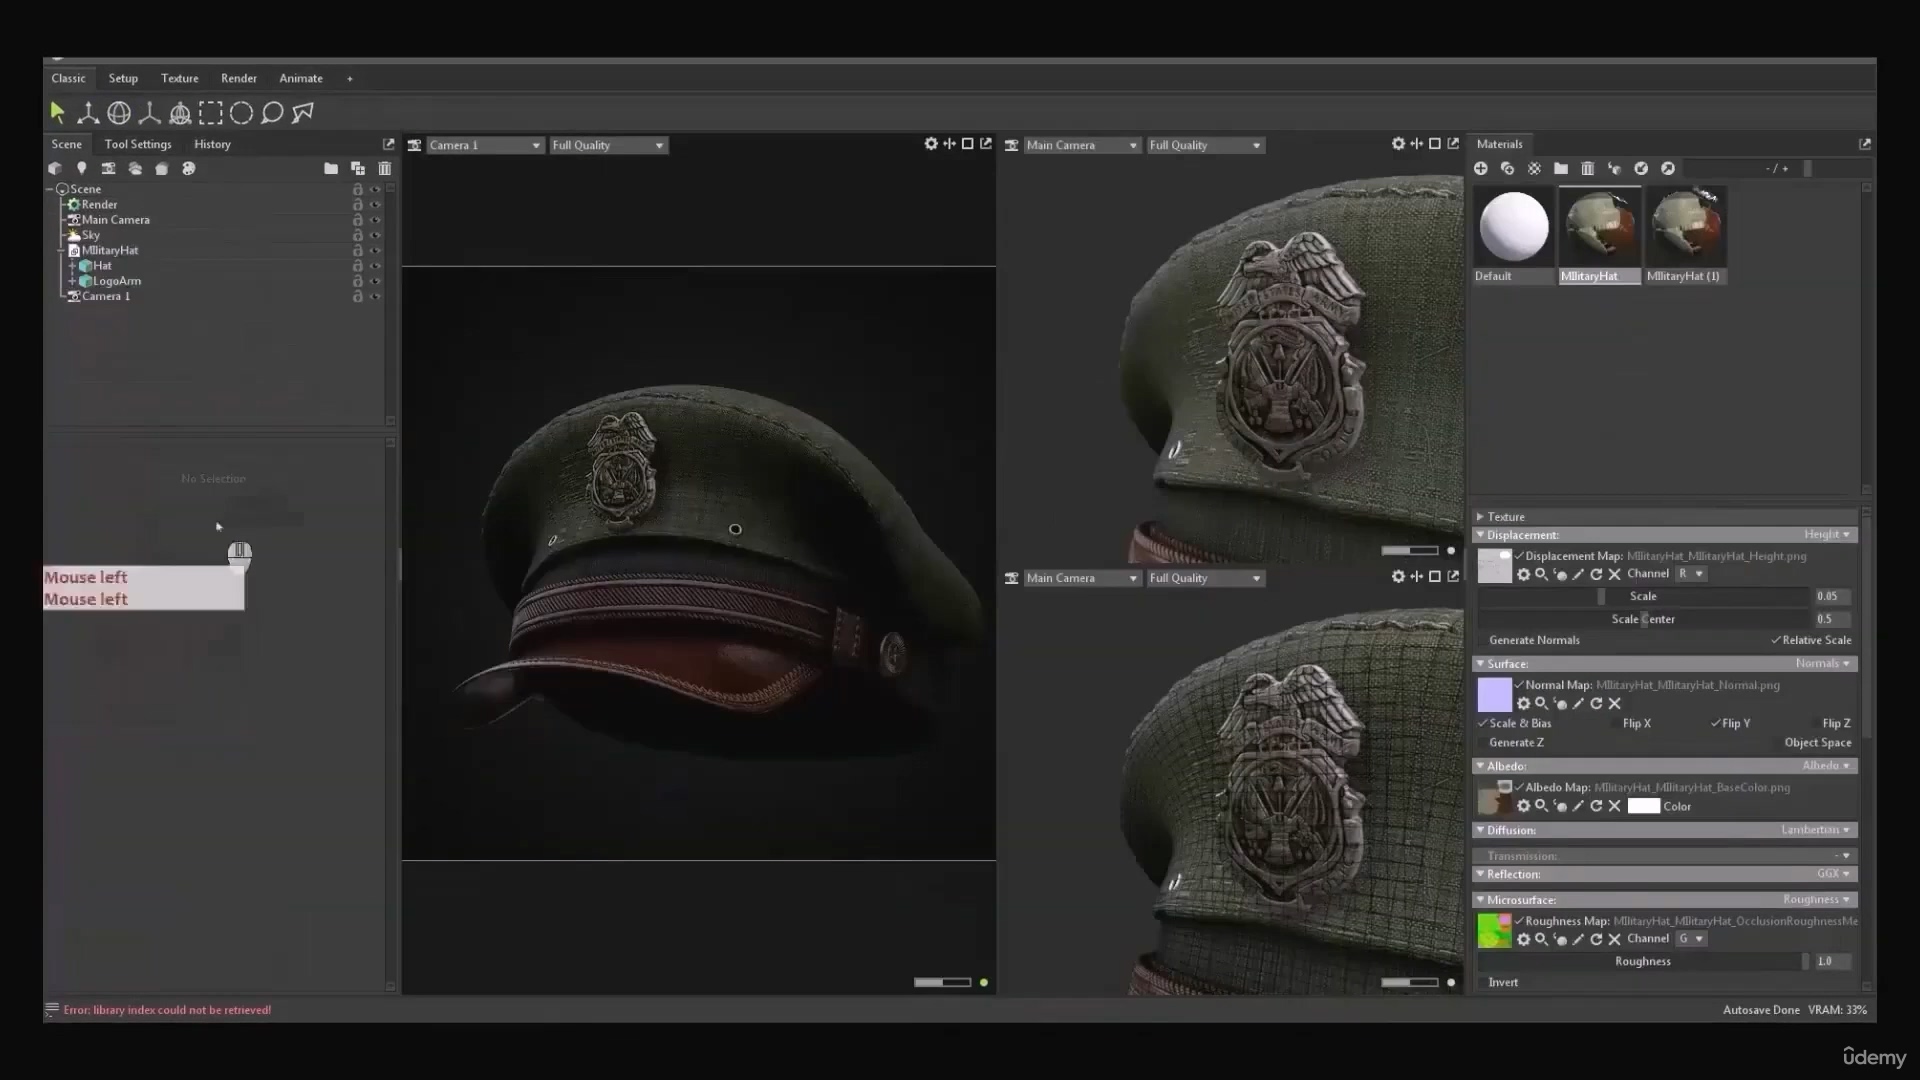Toggle Scale & Bias checkbox
1920x1080 pixels.
(1483, 723)
